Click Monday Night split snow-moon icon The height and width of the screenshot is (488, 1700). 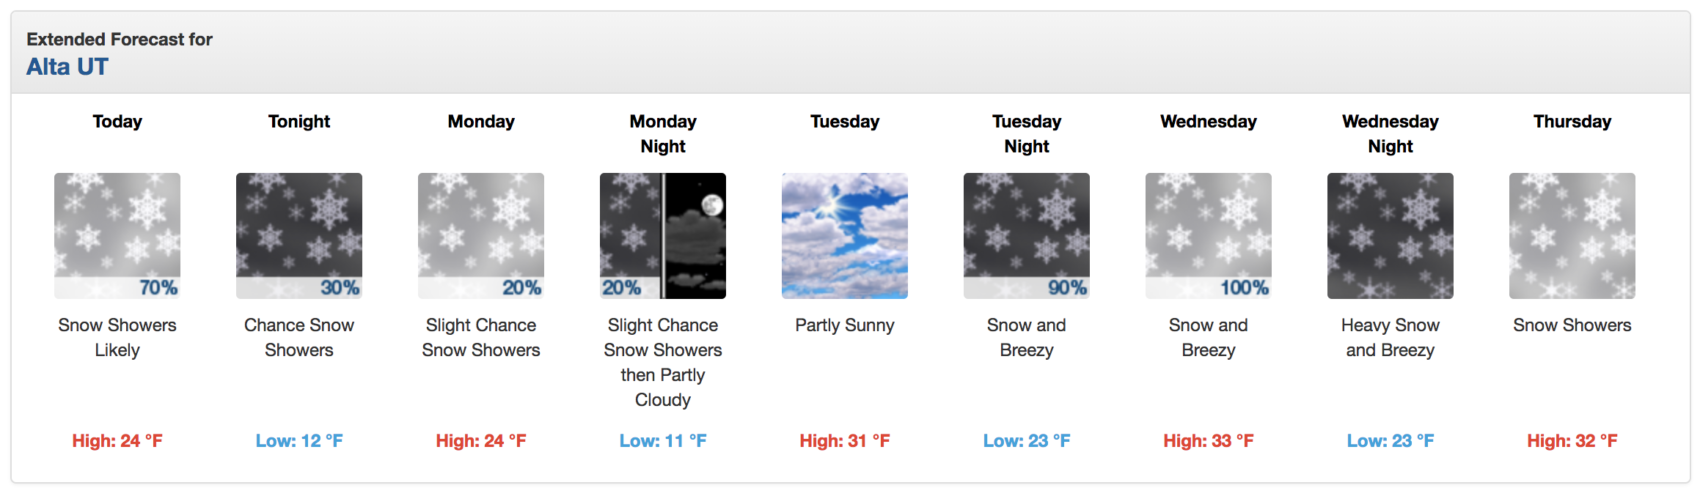pyautogui.click(x=663, y=236)
